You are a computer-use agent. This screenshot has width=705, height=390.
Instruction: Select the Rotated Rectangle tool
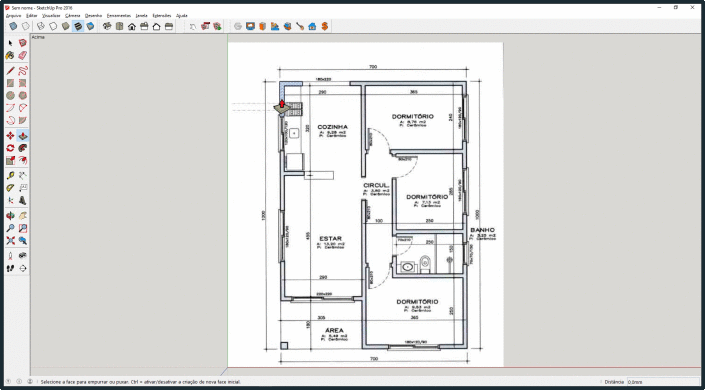coord(22,83)
